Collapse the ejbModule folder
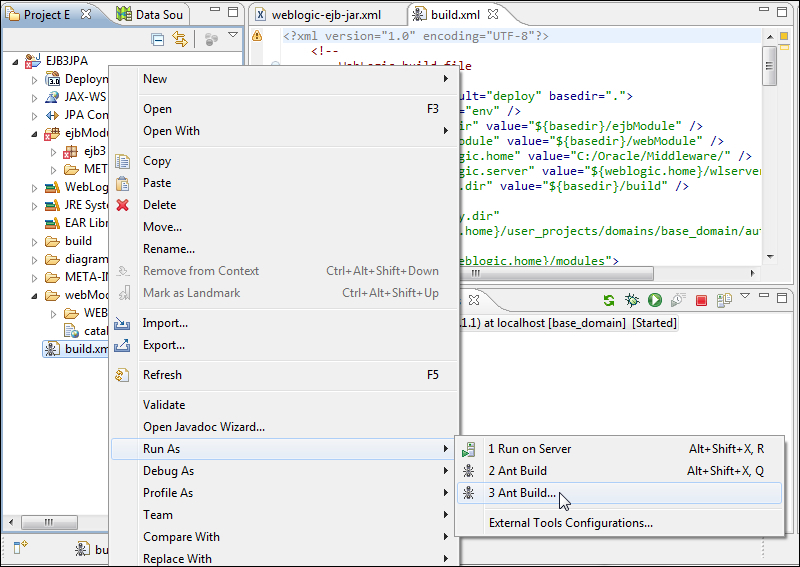 34,134
